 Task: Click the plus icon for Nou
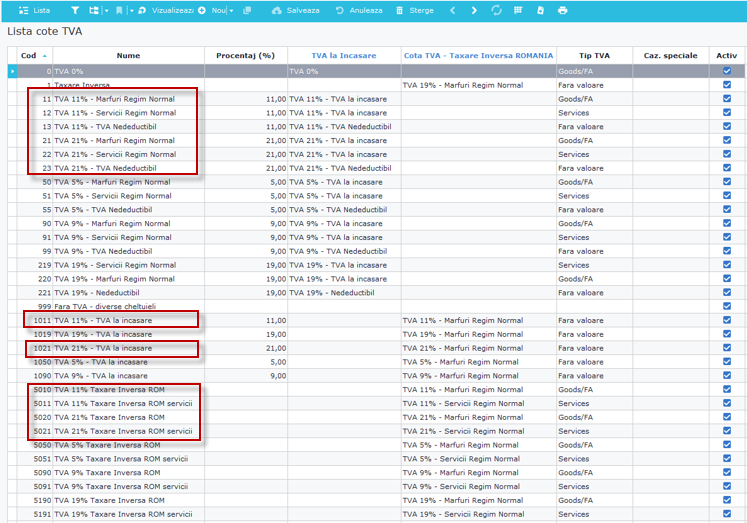click(x=202, y=10)
